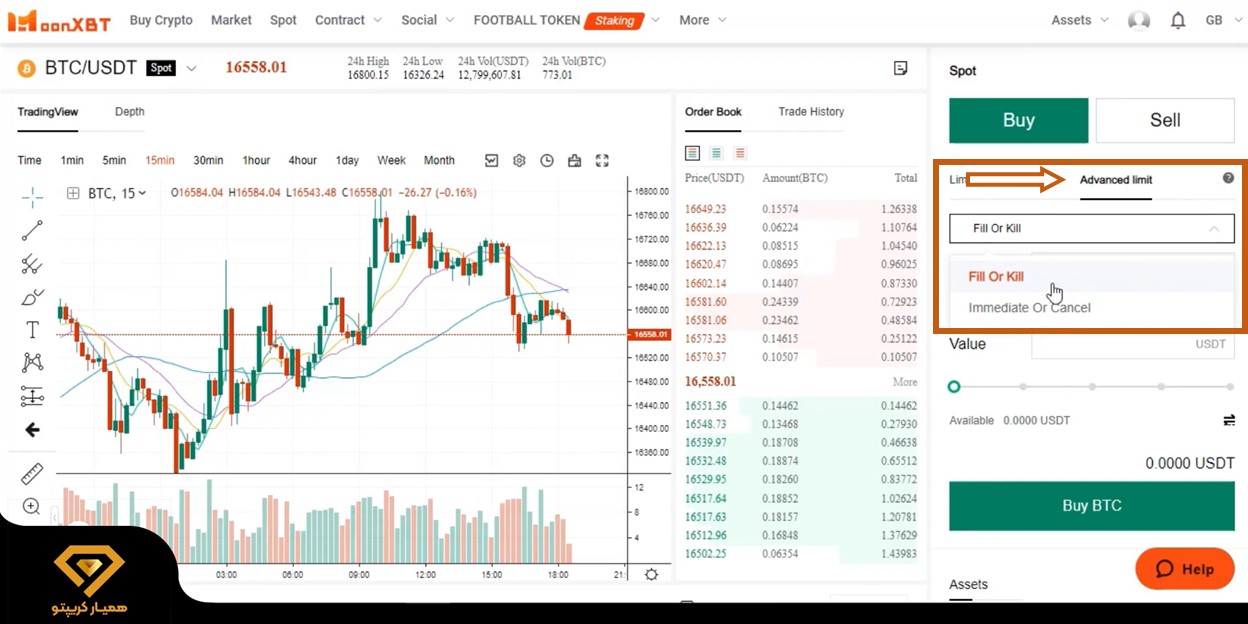Viewport: 1248px width, 624px height.
Task: Open chart settings gear icon
Action: click(x=519, y=160)
